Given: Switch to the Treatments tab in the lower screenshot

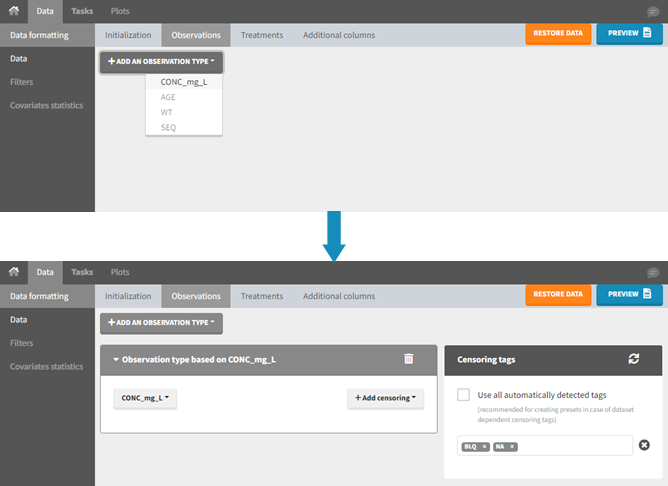Looking at the screenshot, I should coord(262,296).
